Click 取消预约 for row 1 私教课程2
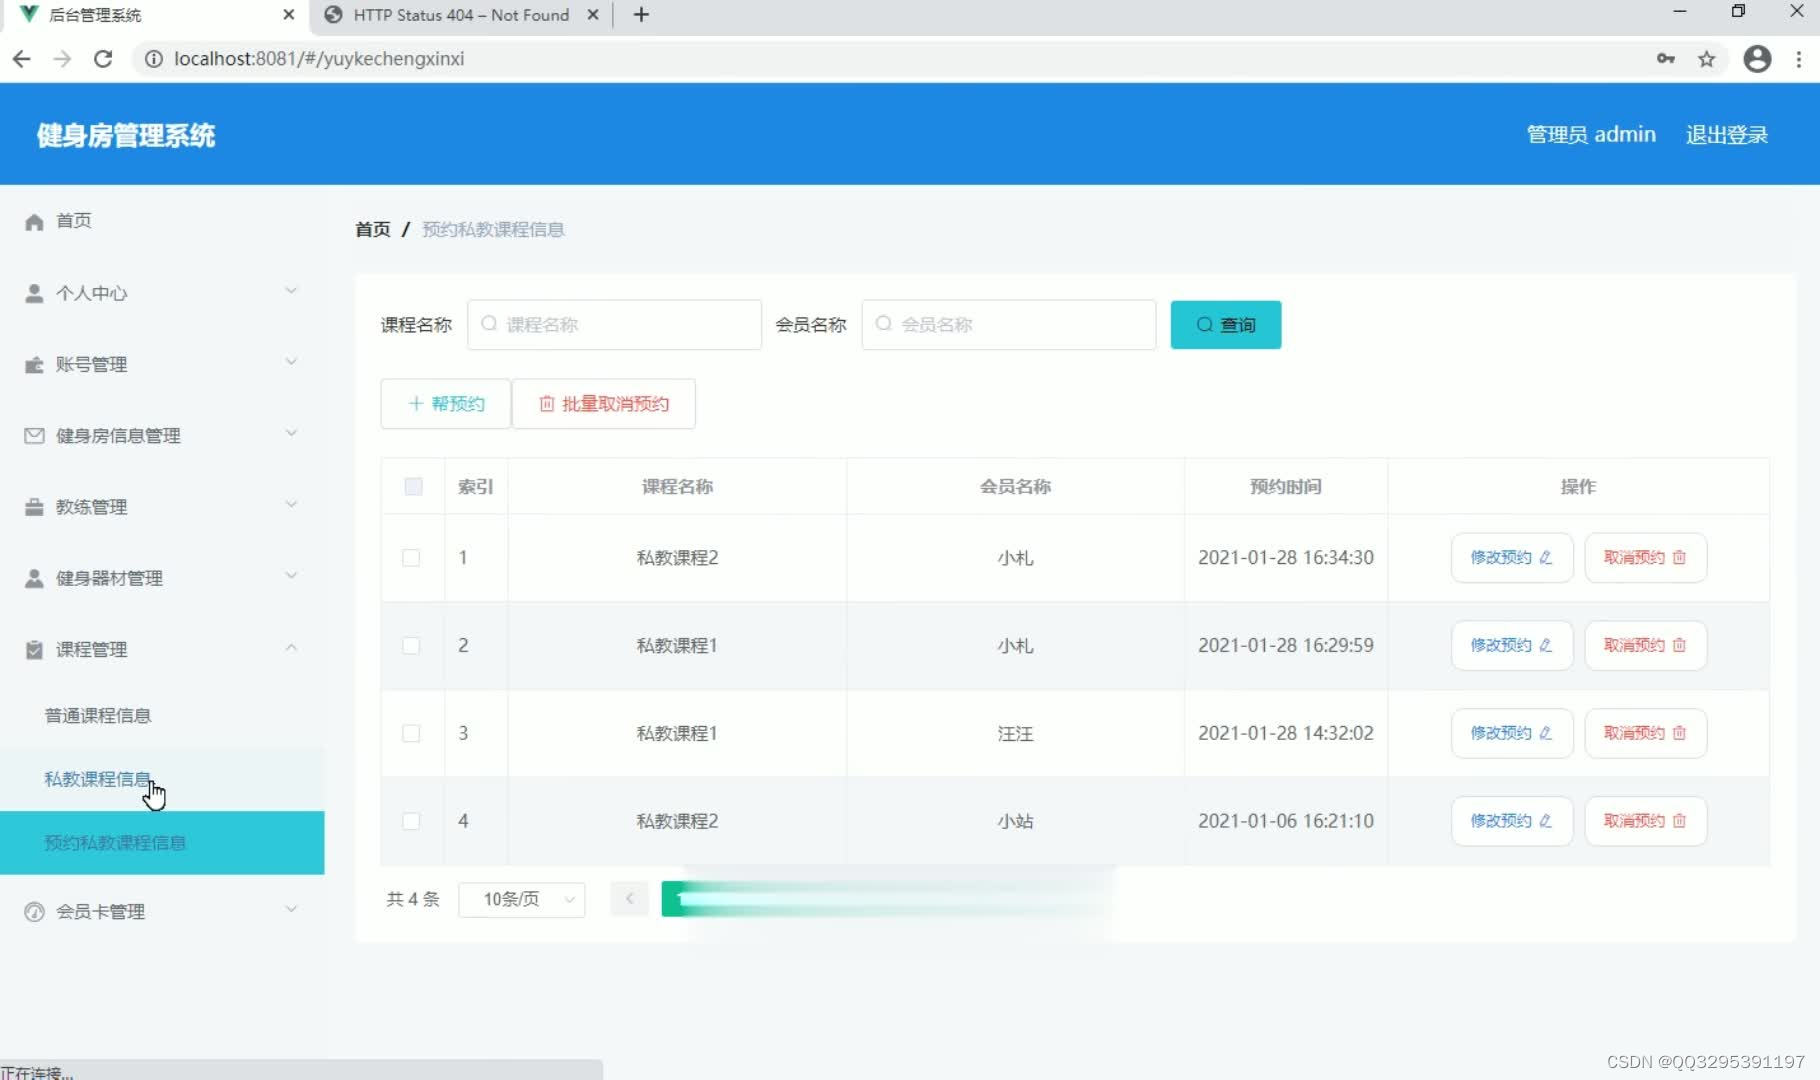 coord(1646,558)
